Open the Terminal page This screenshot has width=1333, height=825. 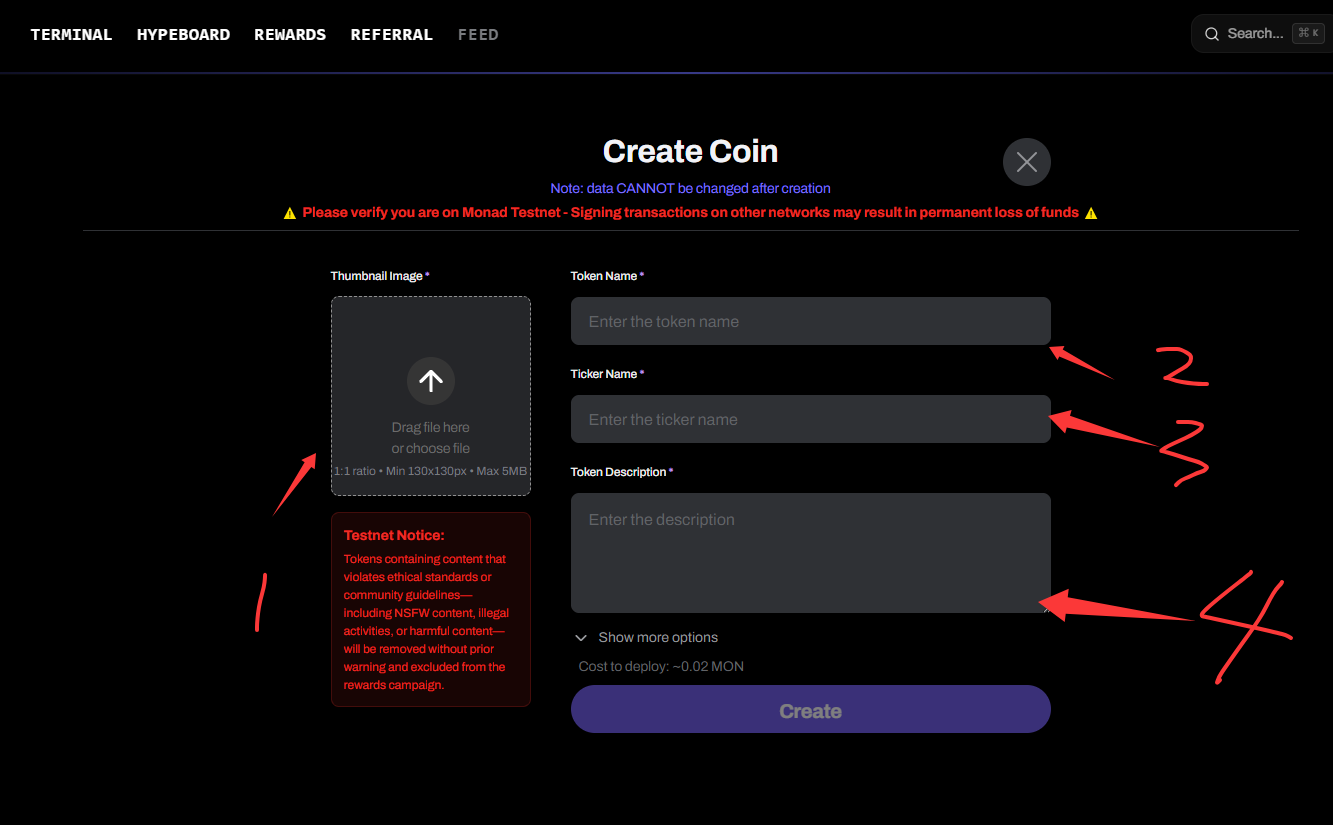(x=71, y=35)
